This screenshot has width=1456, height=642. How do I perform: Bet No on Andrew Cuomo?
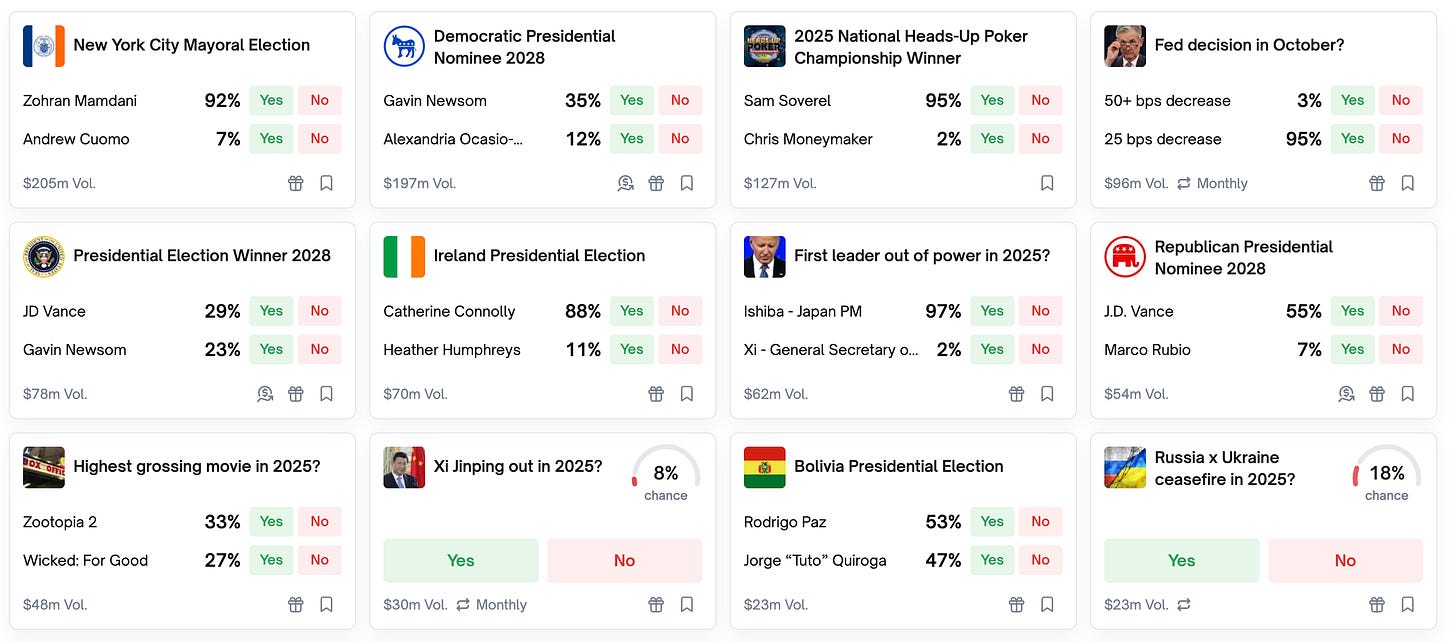click(319, 139)
